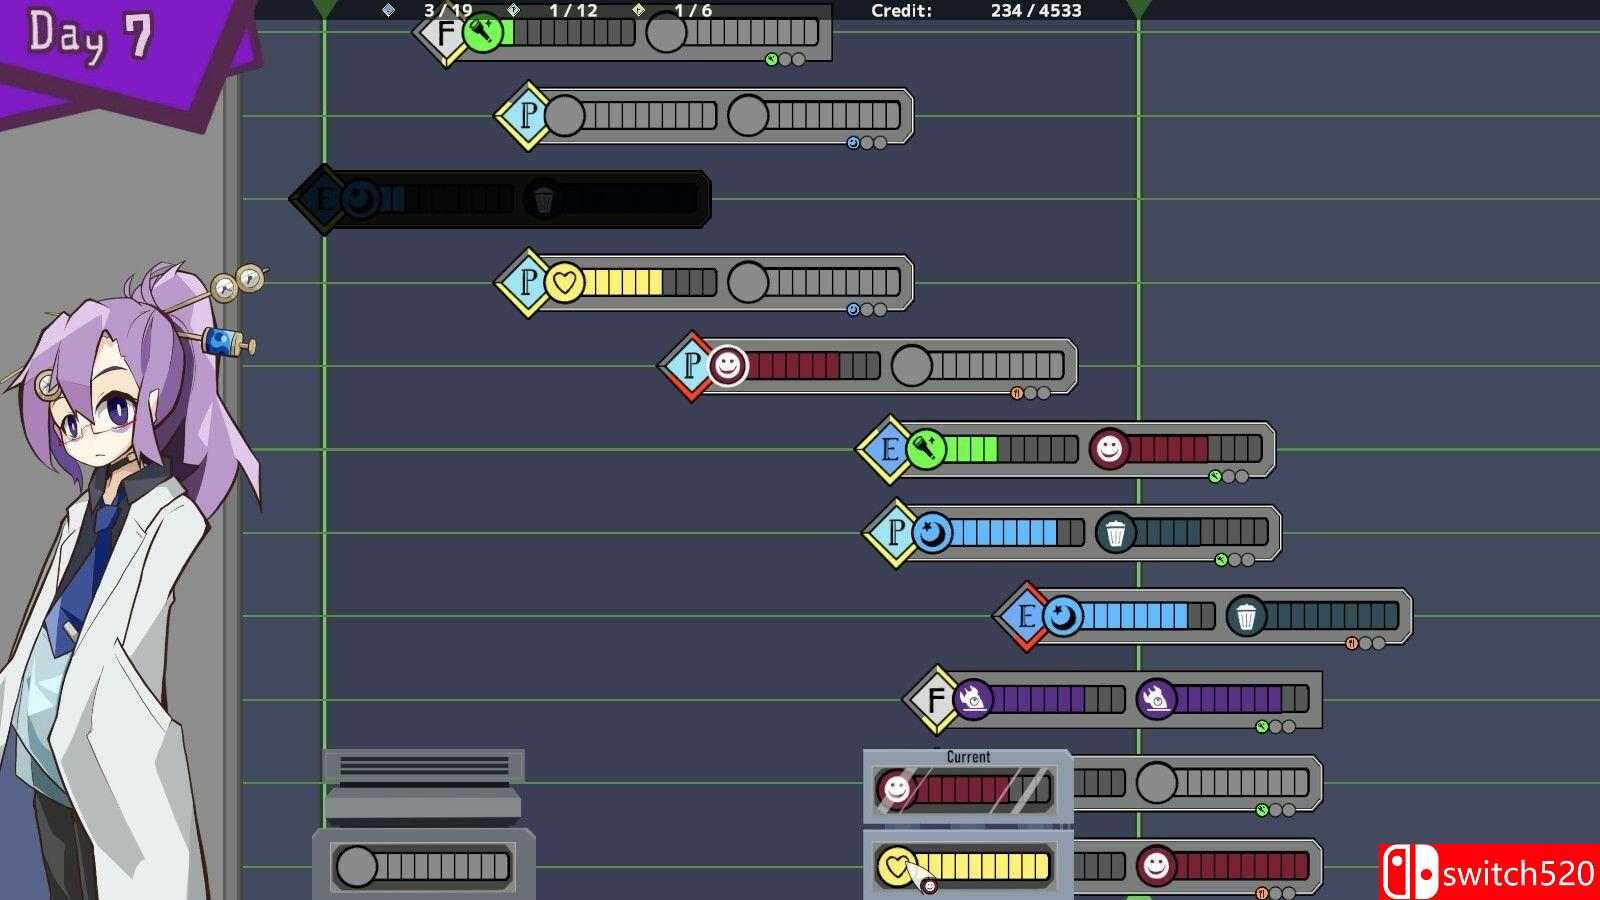Click the 1 / 12 counter
The width and height of the screenshot is (1600, 900).
coord(573,11)
